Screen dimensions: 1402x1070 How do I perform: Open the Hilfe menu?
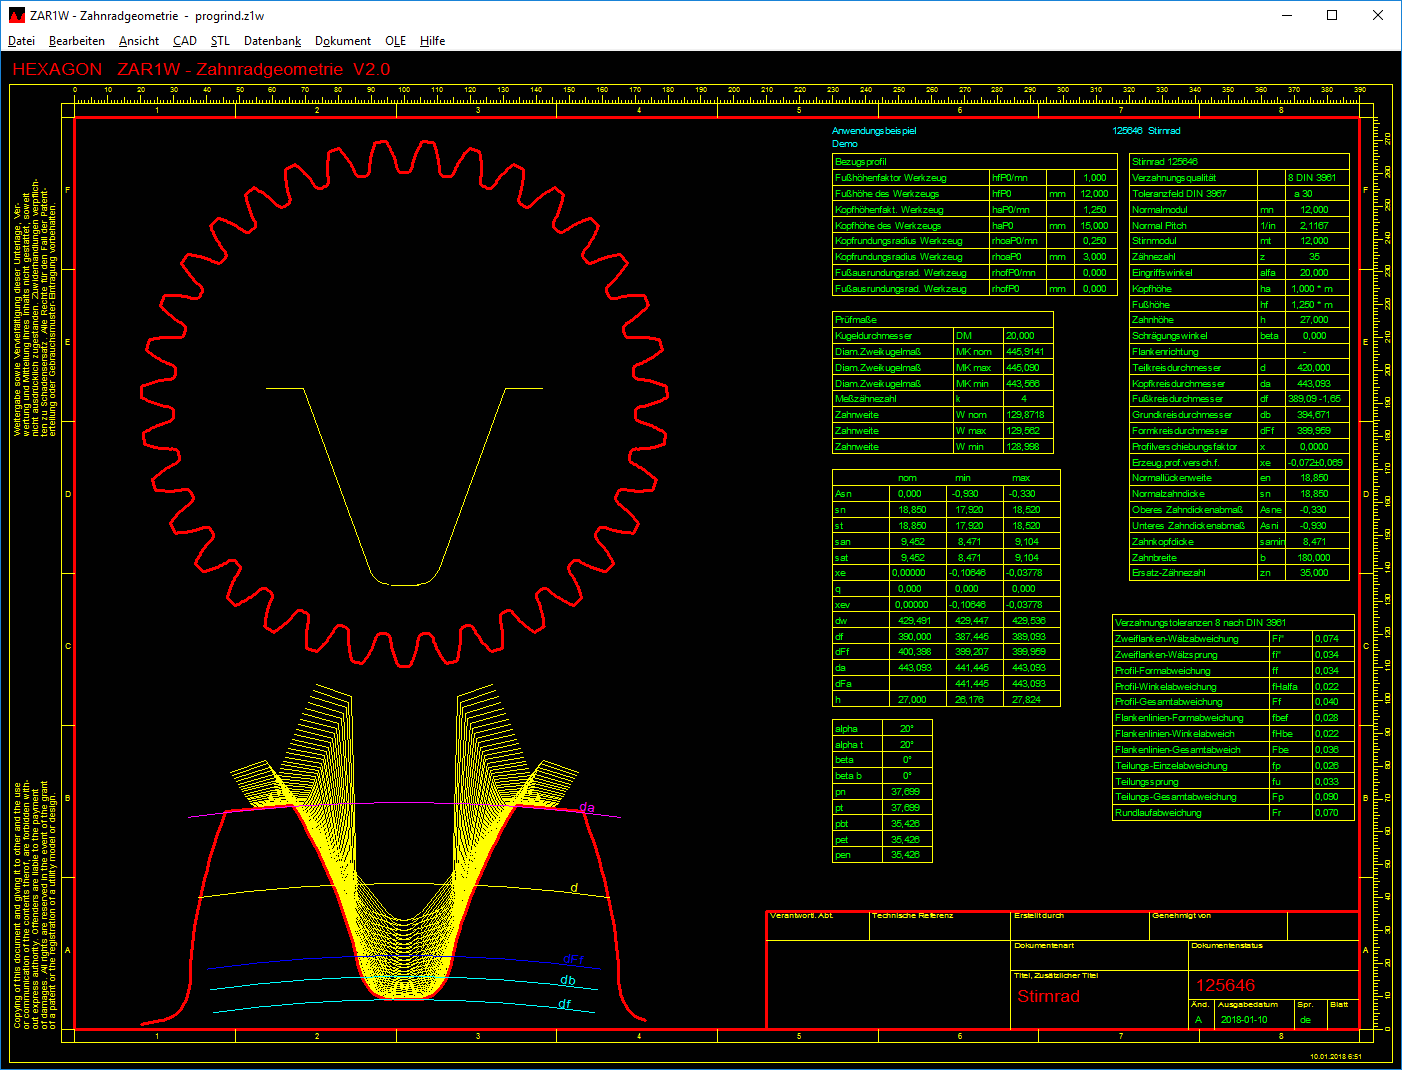click(432, 41)
